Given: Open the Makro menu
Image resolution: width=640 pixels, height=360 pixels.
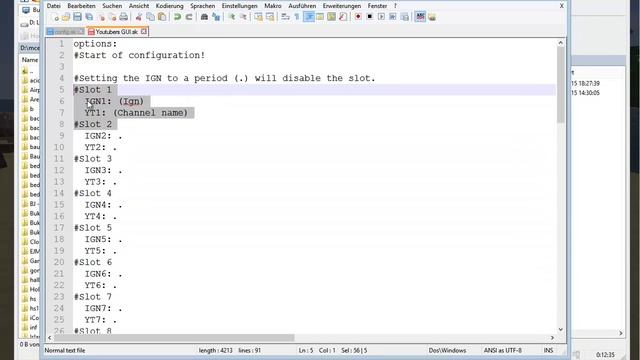Looking at the screenshot, I should click(273, 6).
